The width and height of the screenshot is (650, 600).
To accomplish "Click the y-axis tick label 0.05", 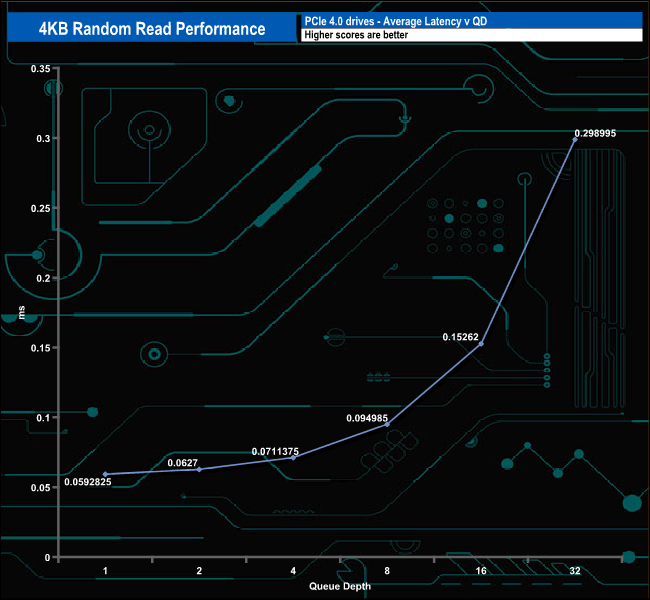I will [41, 488].
